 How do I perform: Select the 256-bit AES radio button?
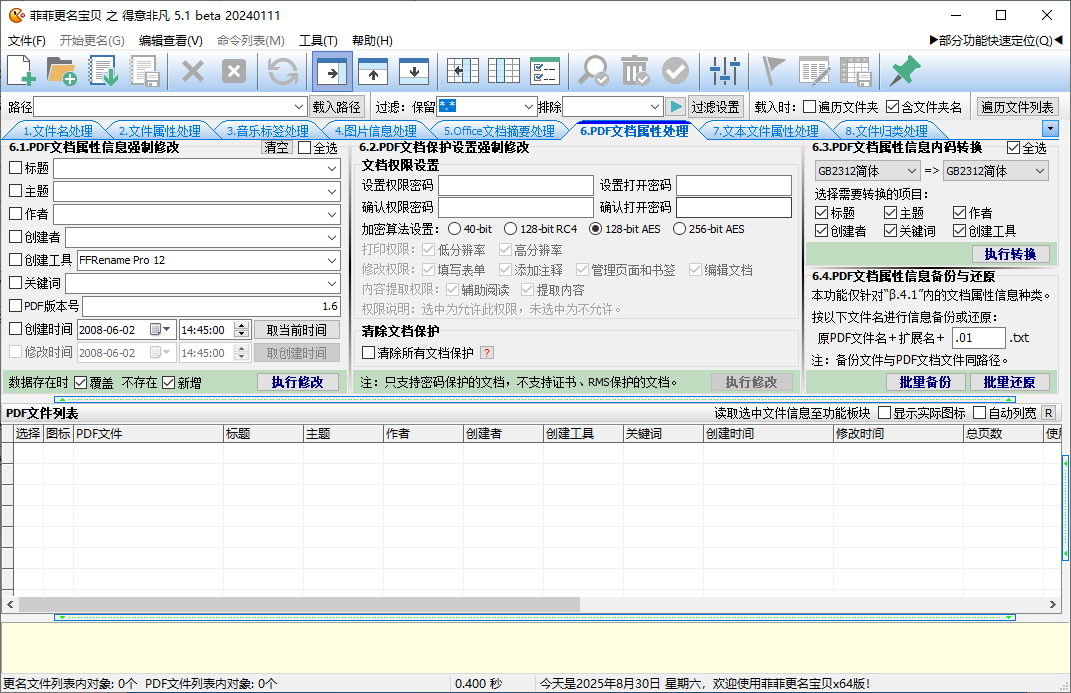tap(680, 229)
